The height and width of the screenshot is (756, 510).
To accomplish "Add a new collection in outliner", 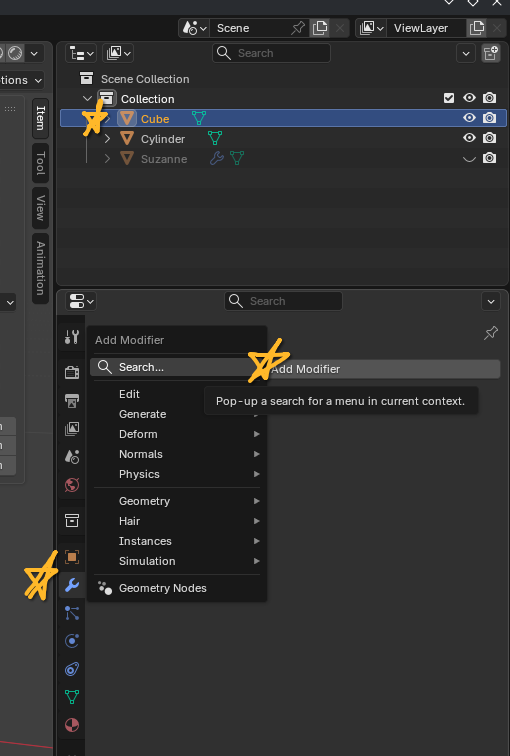I will 491,53.
